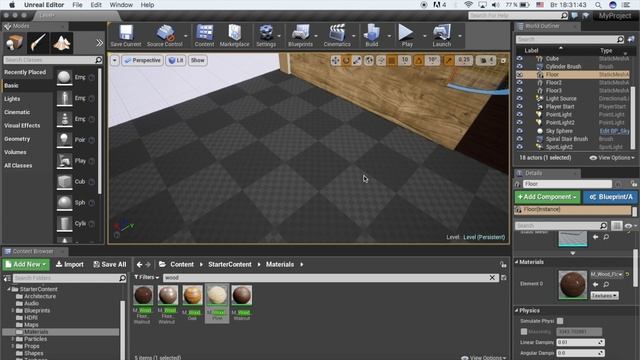Click Import button in Content Browser
The height and width of the screenshot is (360, 640).
[69, 264]
